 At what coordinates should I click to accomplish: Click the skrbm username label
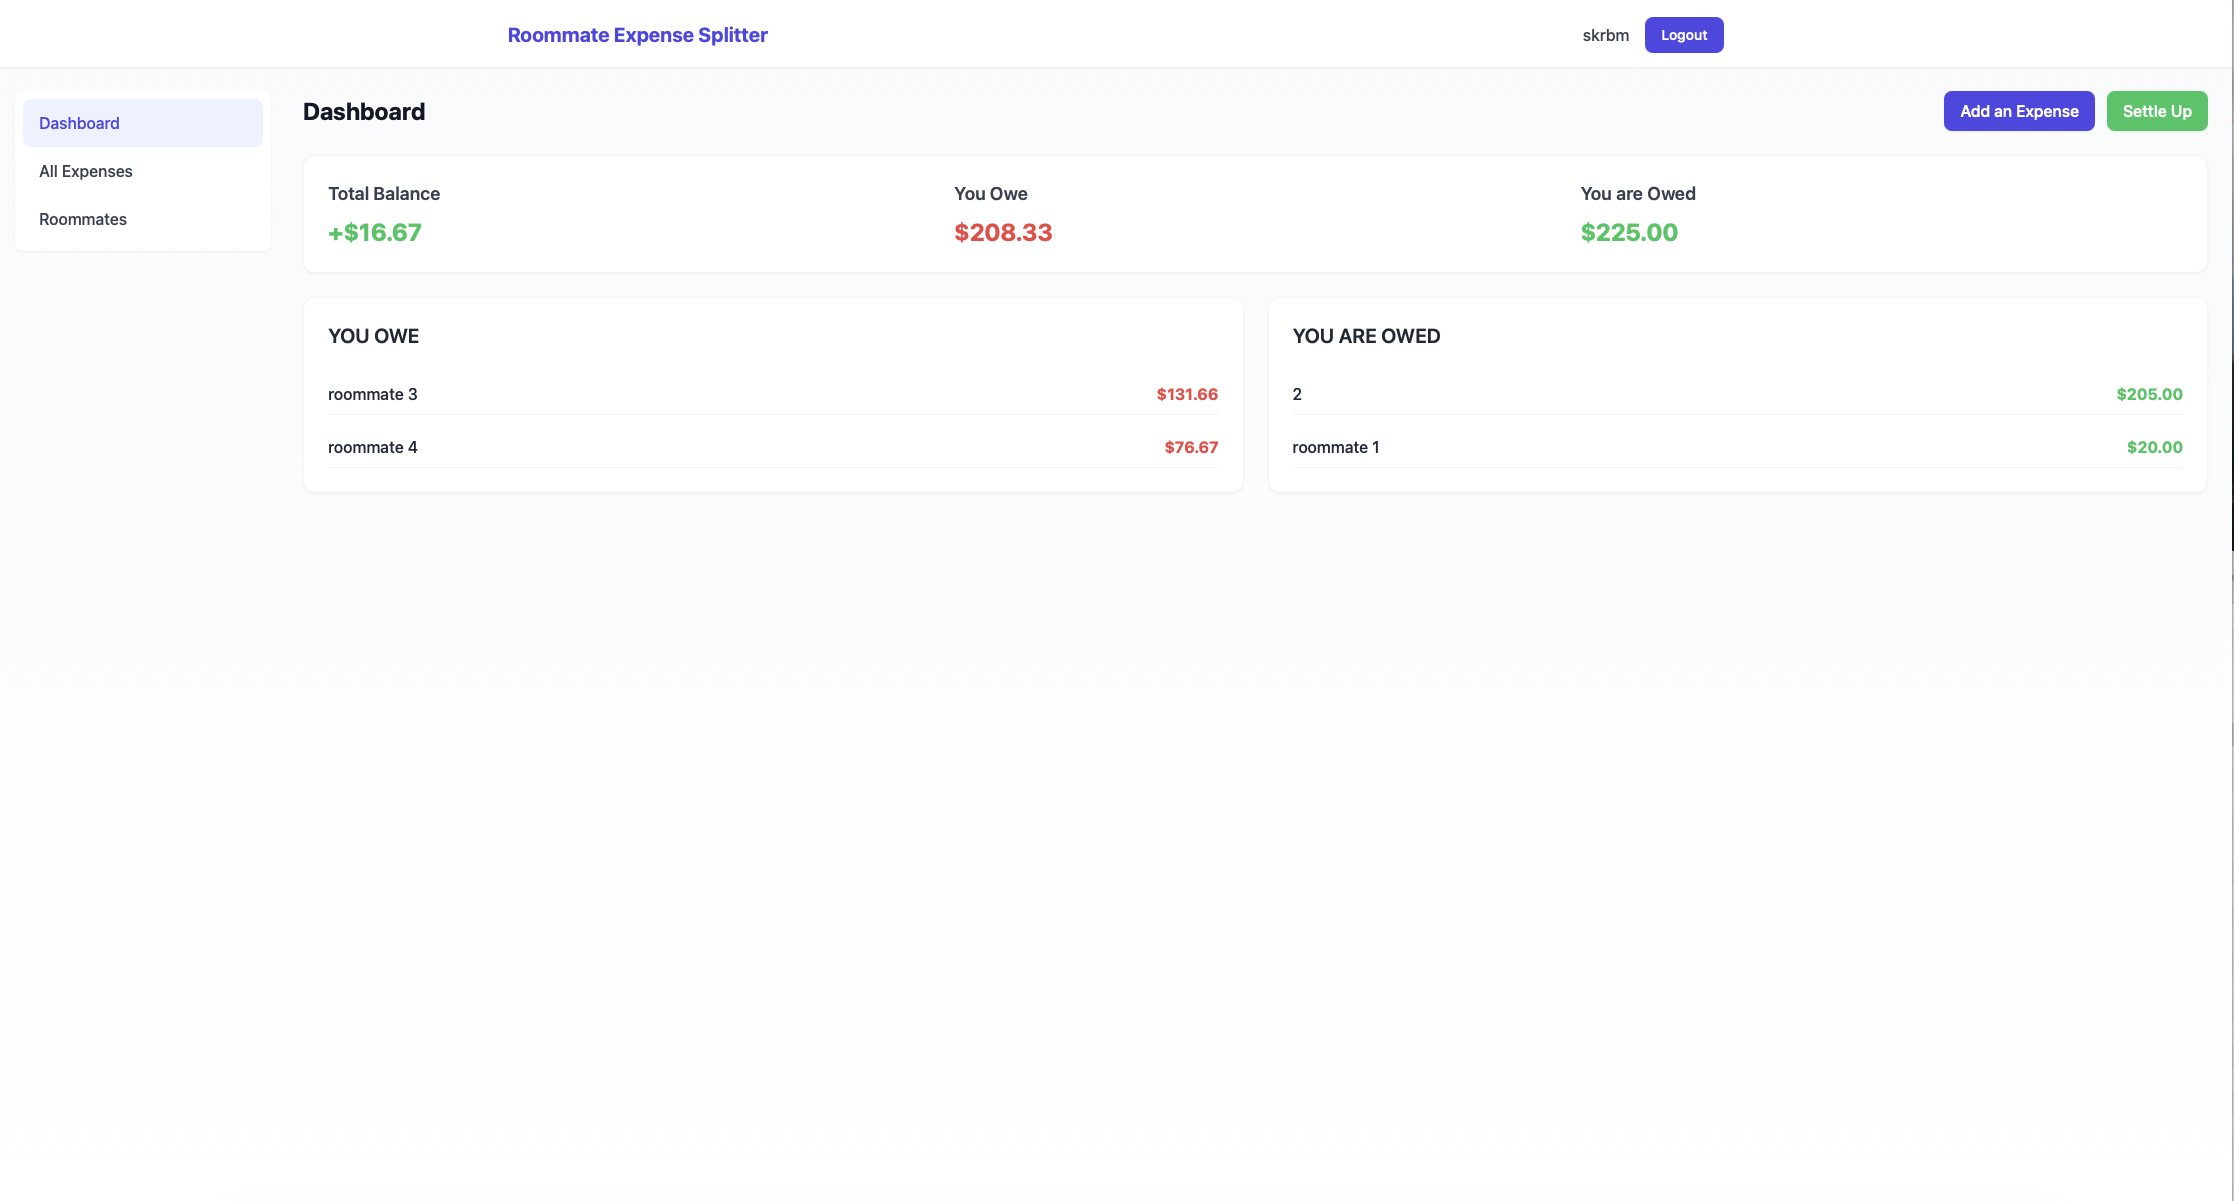[x=1605, y=35]
